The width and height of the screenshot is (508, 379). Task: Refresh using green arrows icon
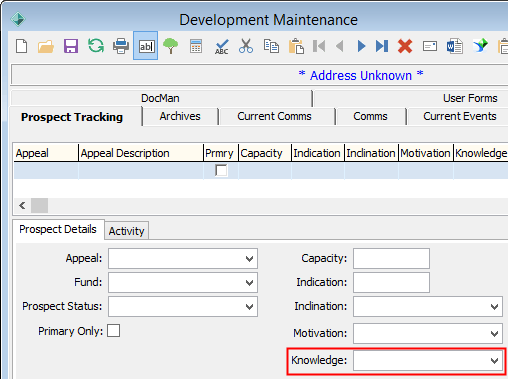[x=96, y=46]
